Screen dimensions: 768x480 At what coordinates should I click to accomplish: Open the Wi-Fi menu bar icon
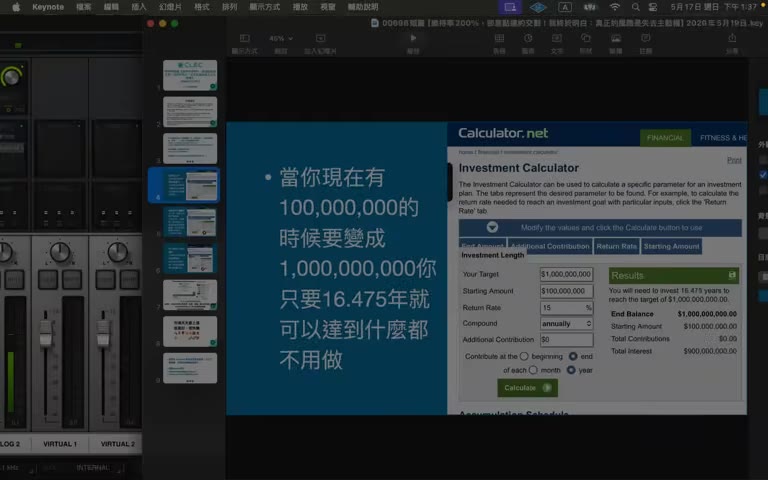coord(615,7)
